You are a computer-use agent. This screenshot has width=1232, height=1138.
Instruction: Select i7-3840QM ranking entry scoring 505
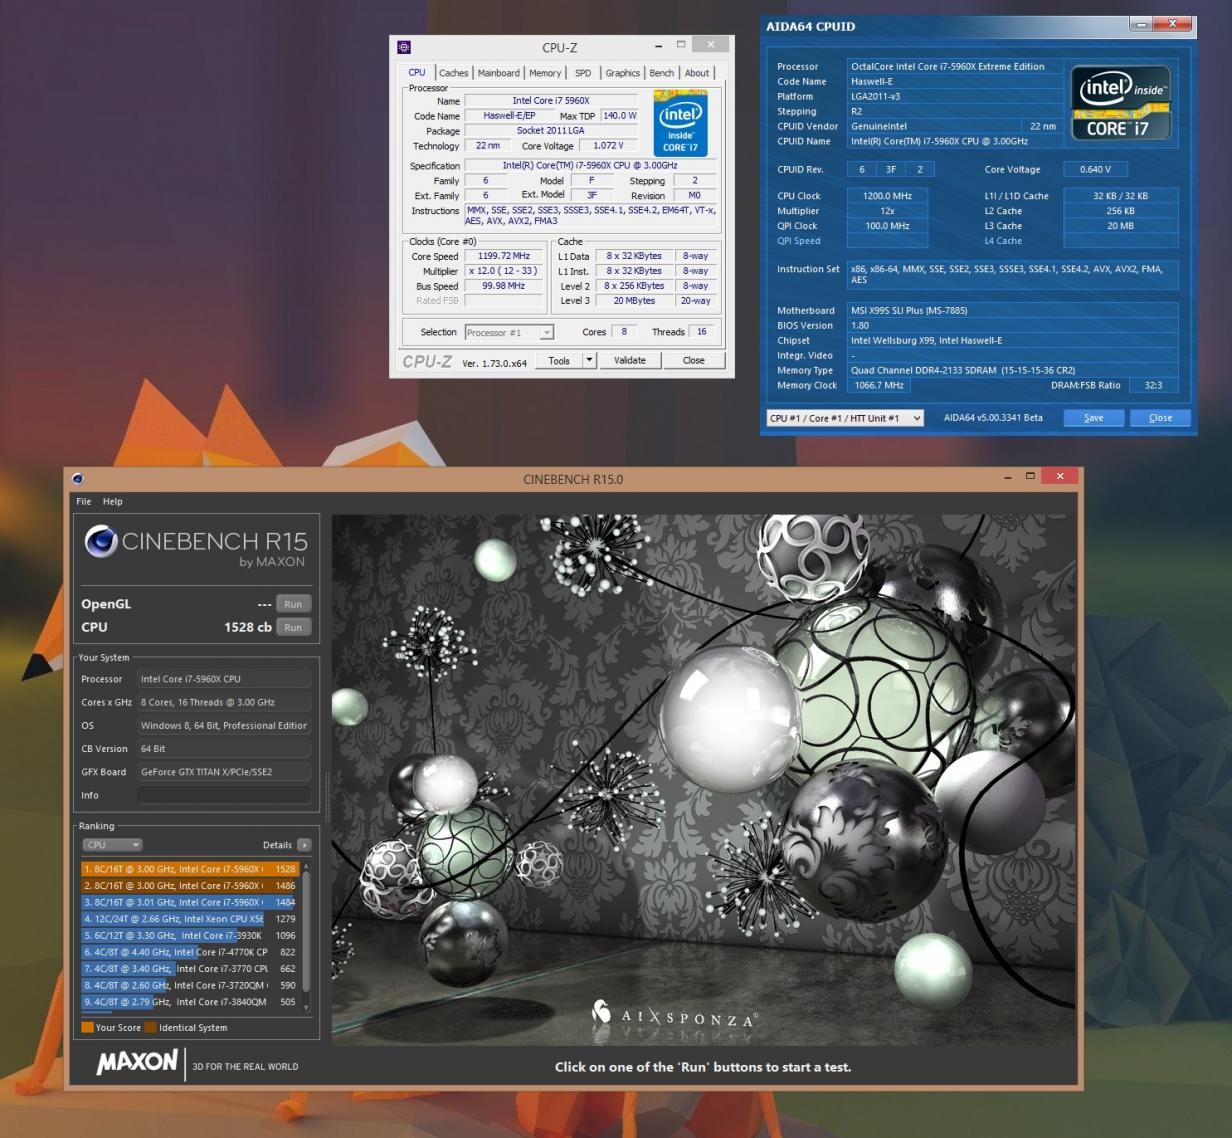tap(190, 1001)
